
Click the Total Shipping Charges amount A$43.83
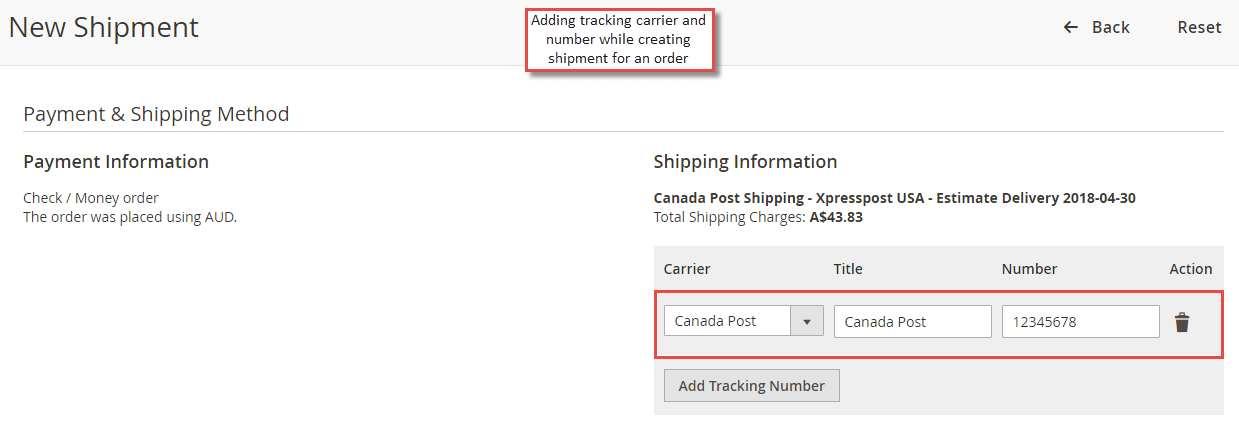tap(836, 216)
